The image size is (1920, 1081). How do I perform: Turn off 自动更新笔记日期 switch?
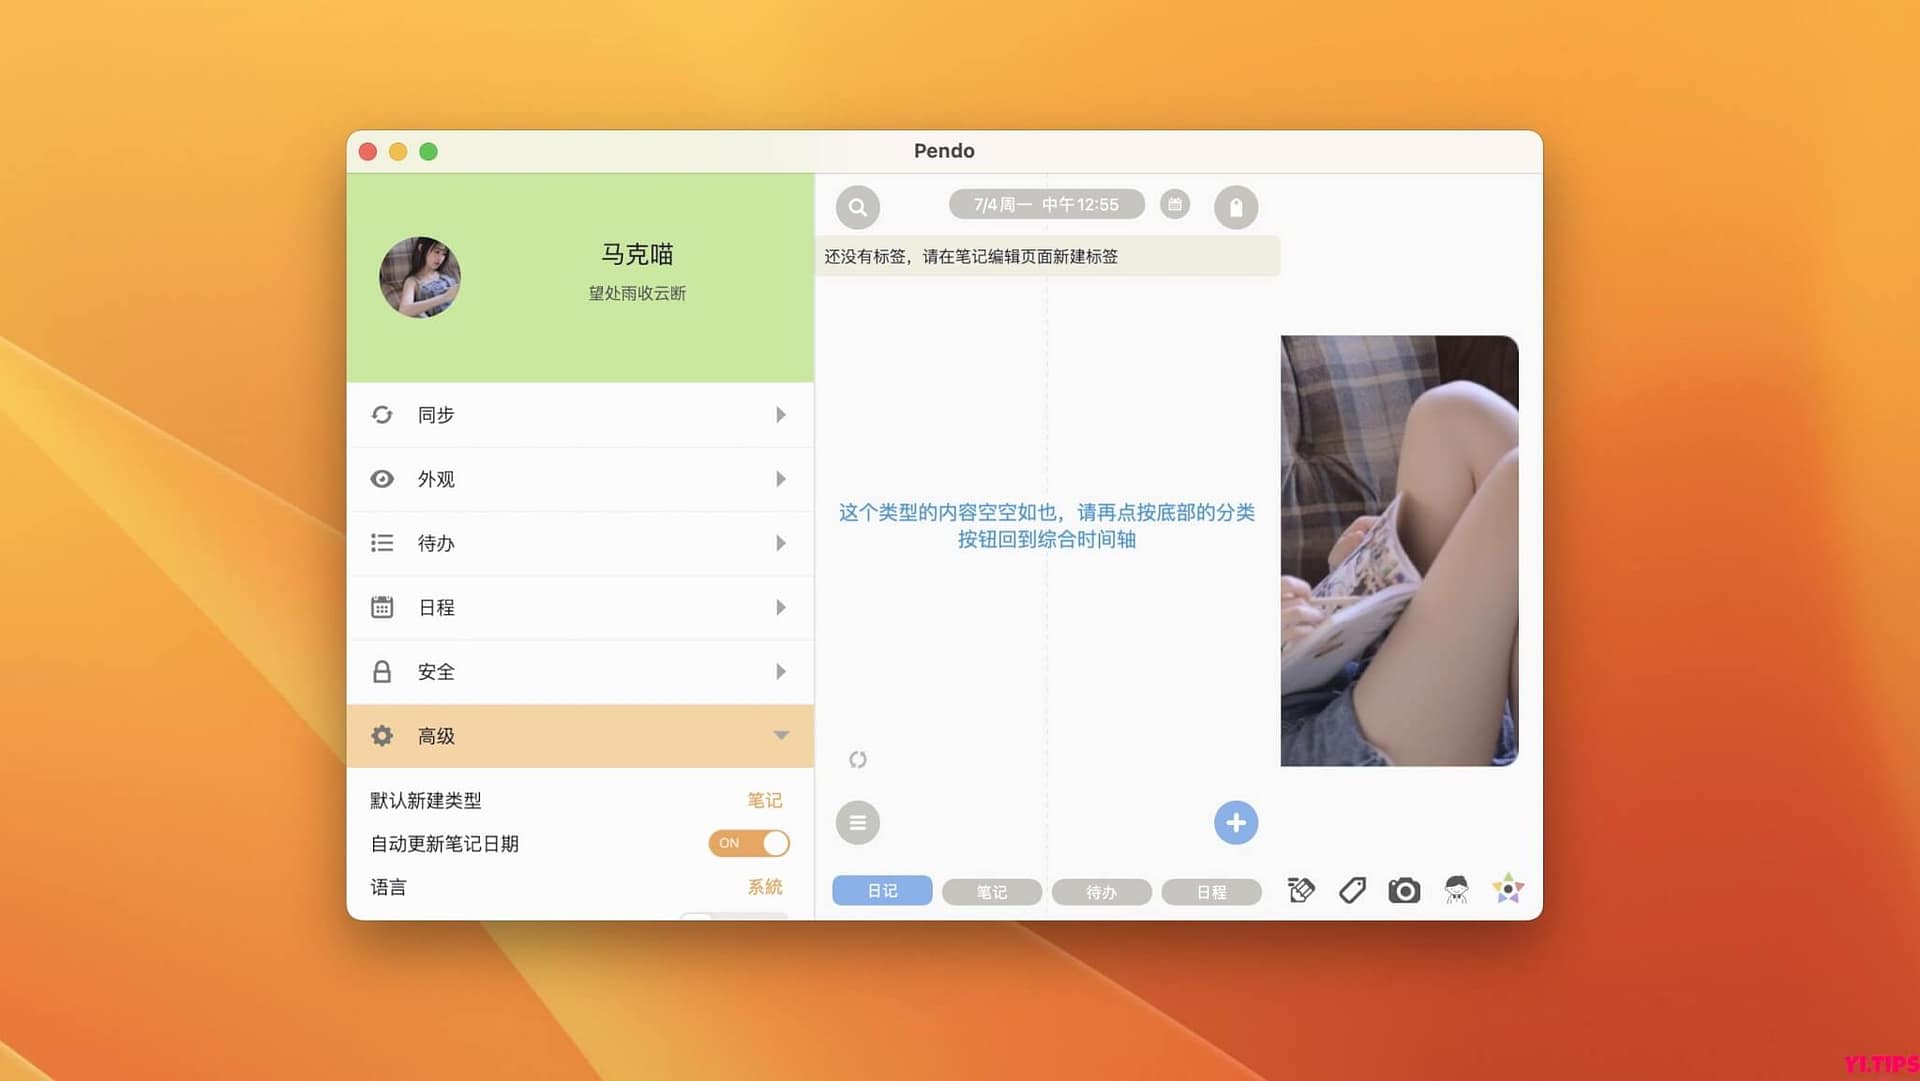[x=749, y=844]
